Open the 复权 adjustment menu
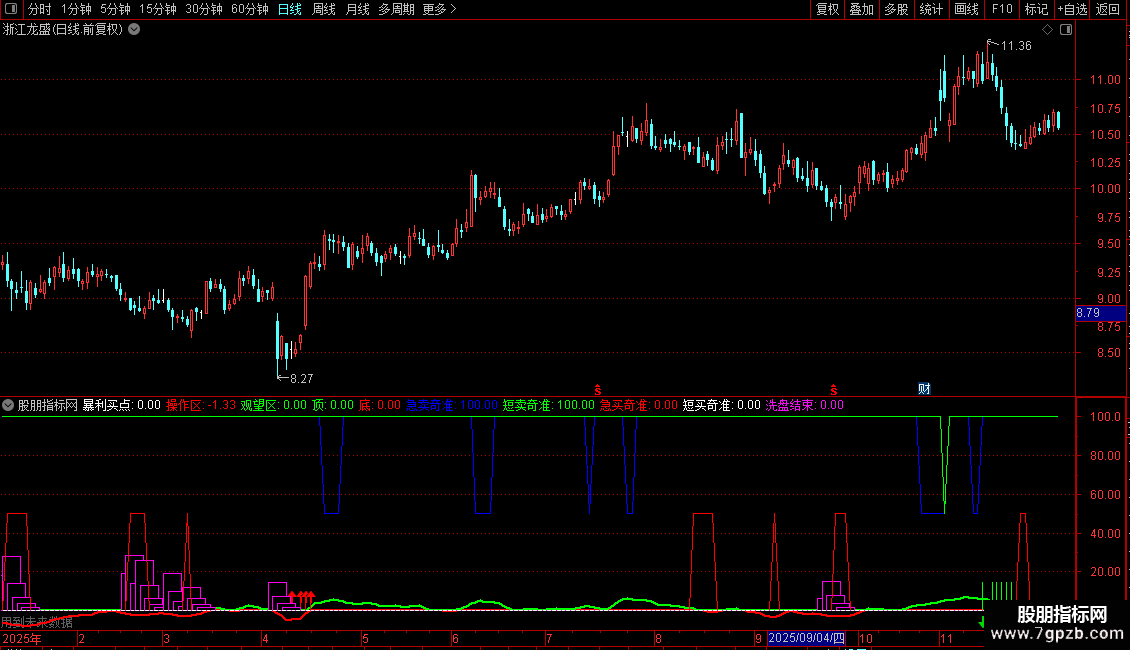 coord(827,9)
